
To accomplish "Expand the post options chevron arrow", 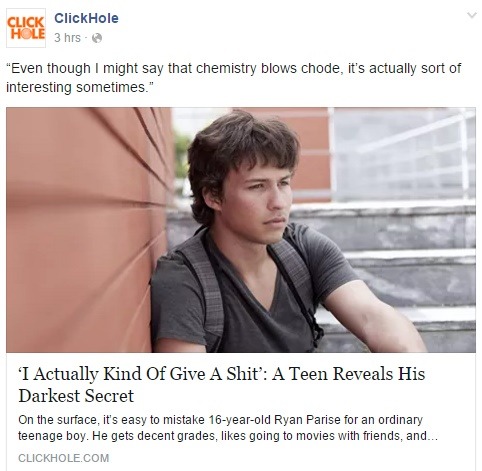I will 472,15.
